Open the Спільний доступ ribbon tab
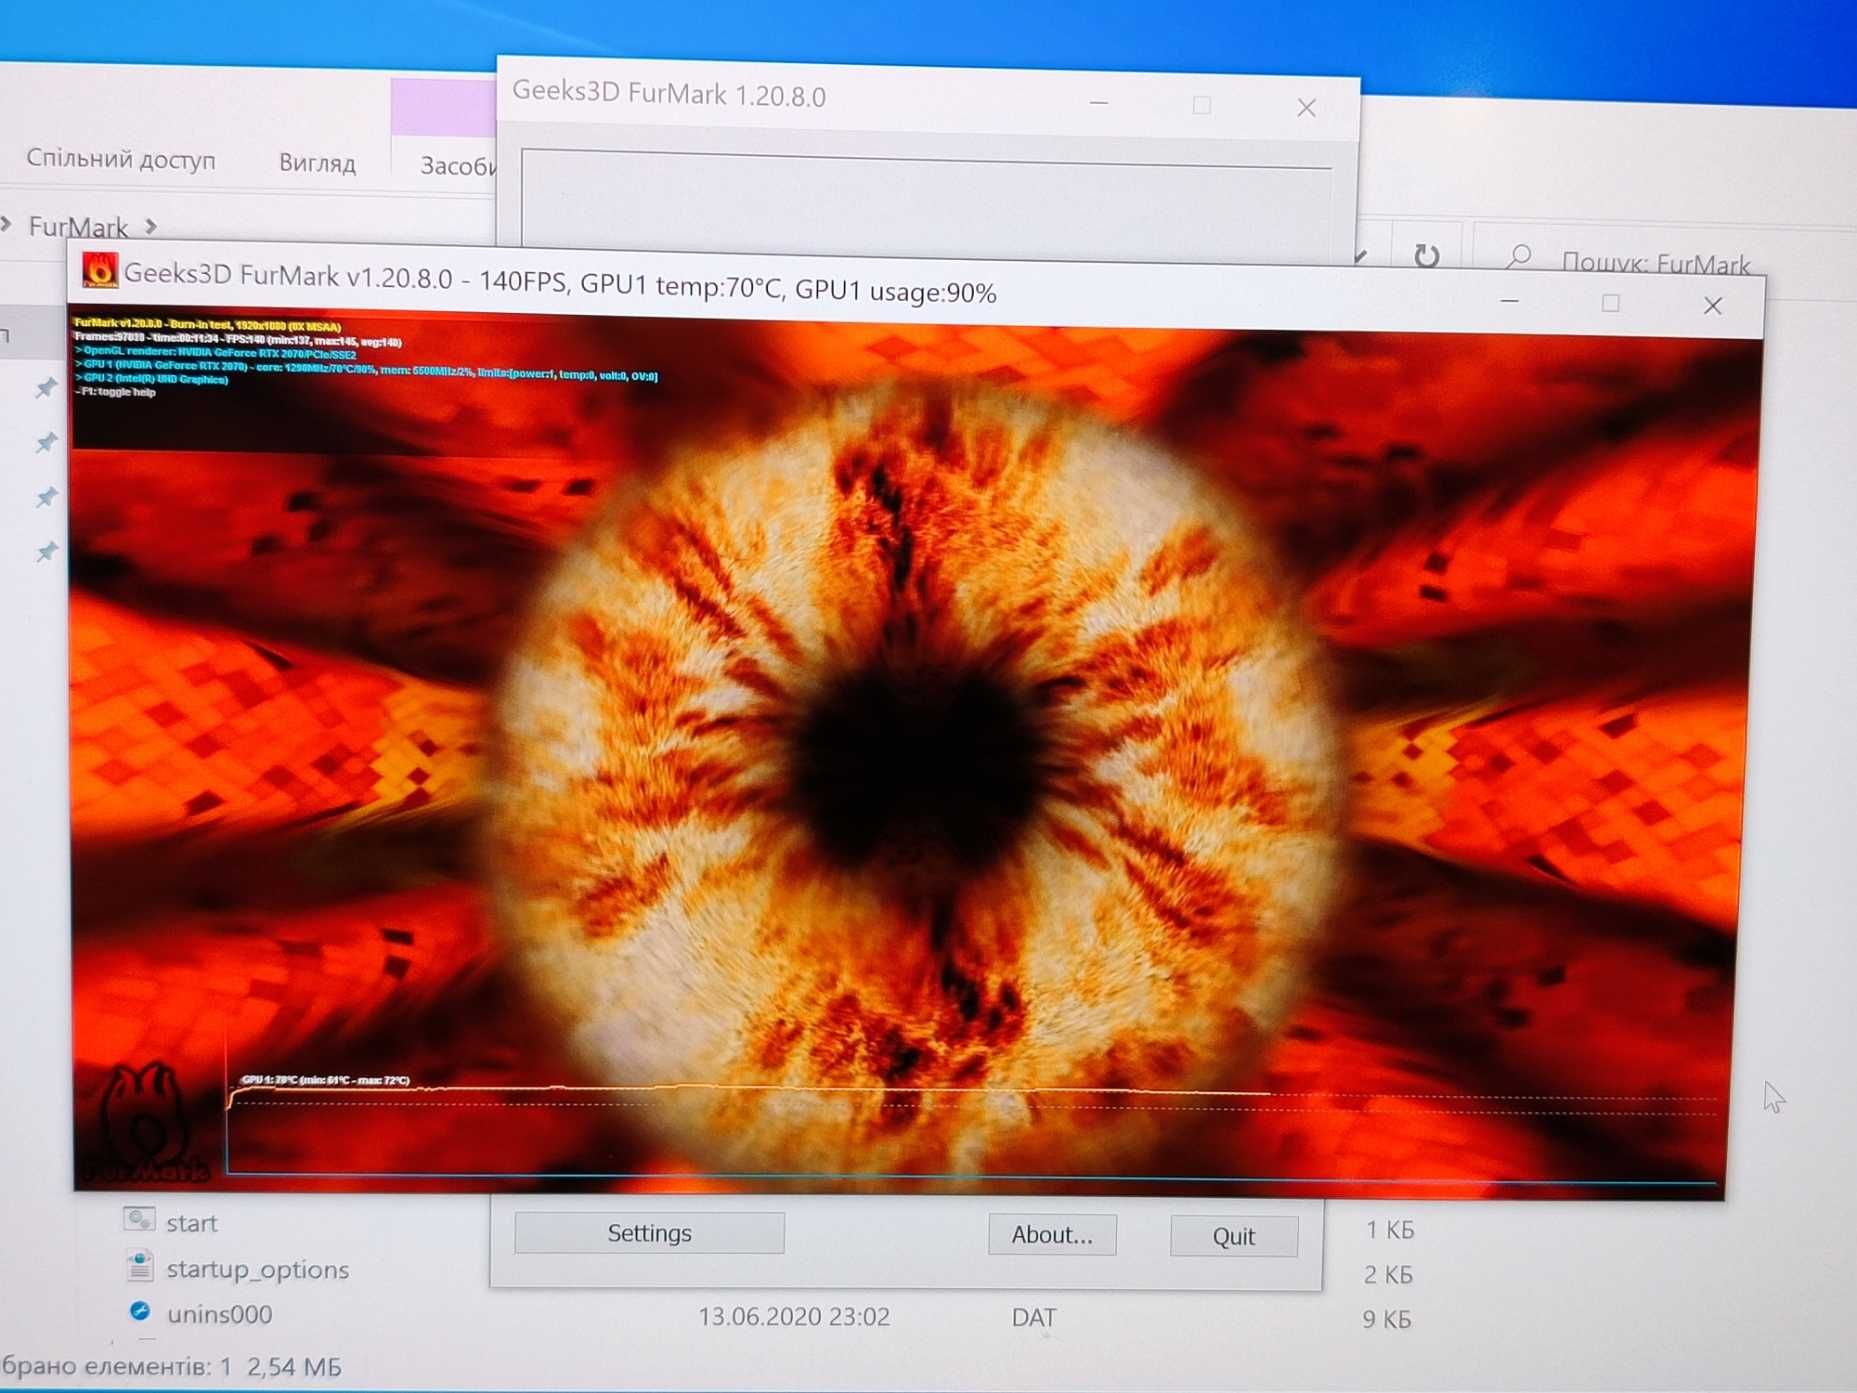 [x=121, y=159]
